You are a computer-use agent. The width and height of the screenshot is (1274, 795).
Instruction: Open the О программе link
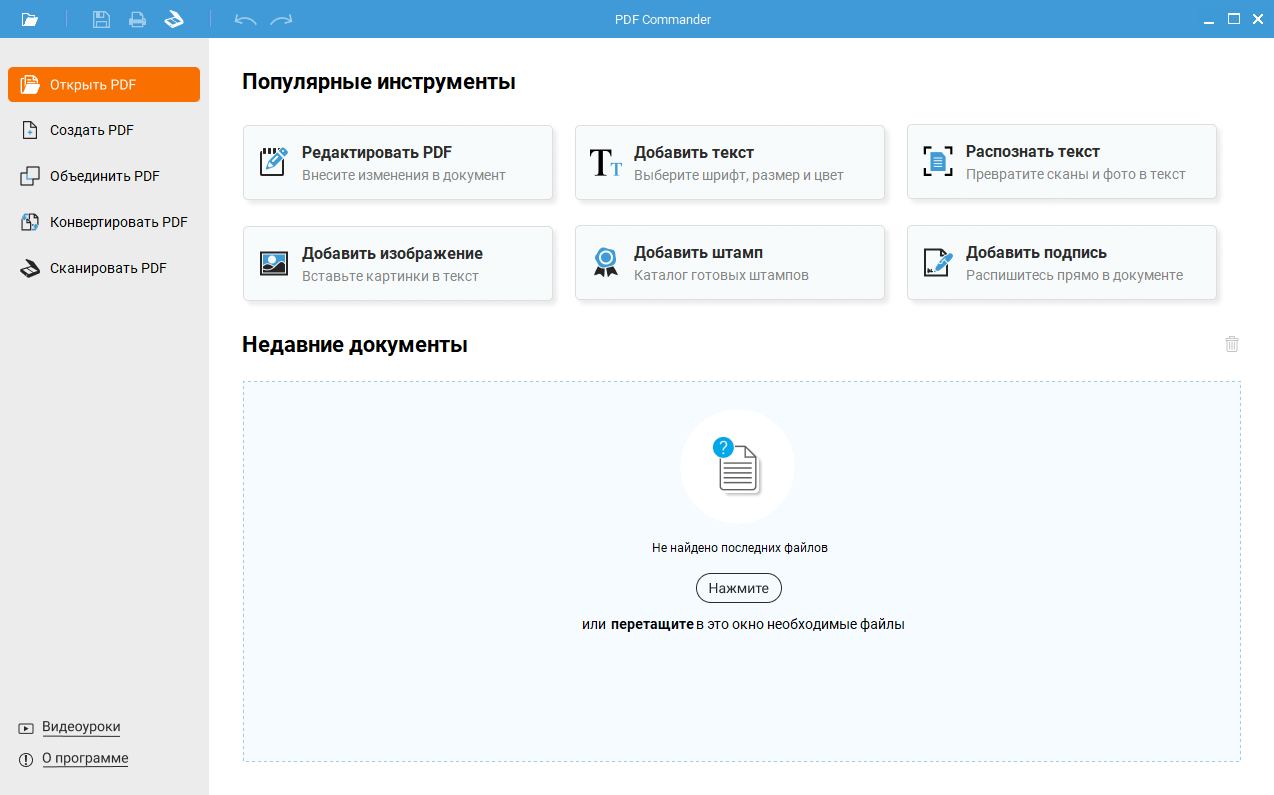[x=86, y=758]
